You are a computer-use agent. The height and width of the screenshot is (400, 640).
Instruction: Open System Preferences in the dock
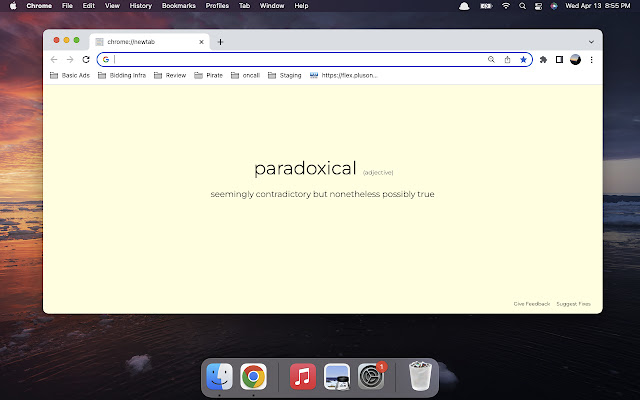[372, 376]
